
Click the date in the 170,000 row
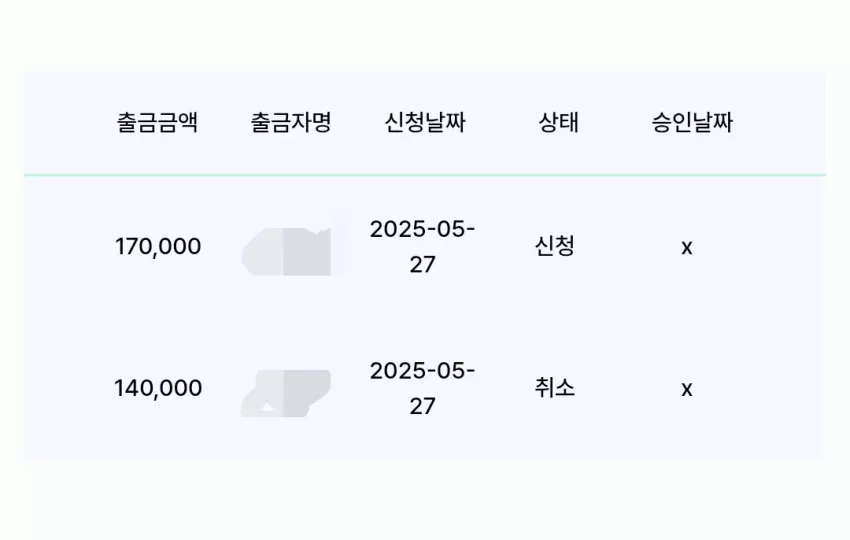pyautogui.click(x=422, y=247)
